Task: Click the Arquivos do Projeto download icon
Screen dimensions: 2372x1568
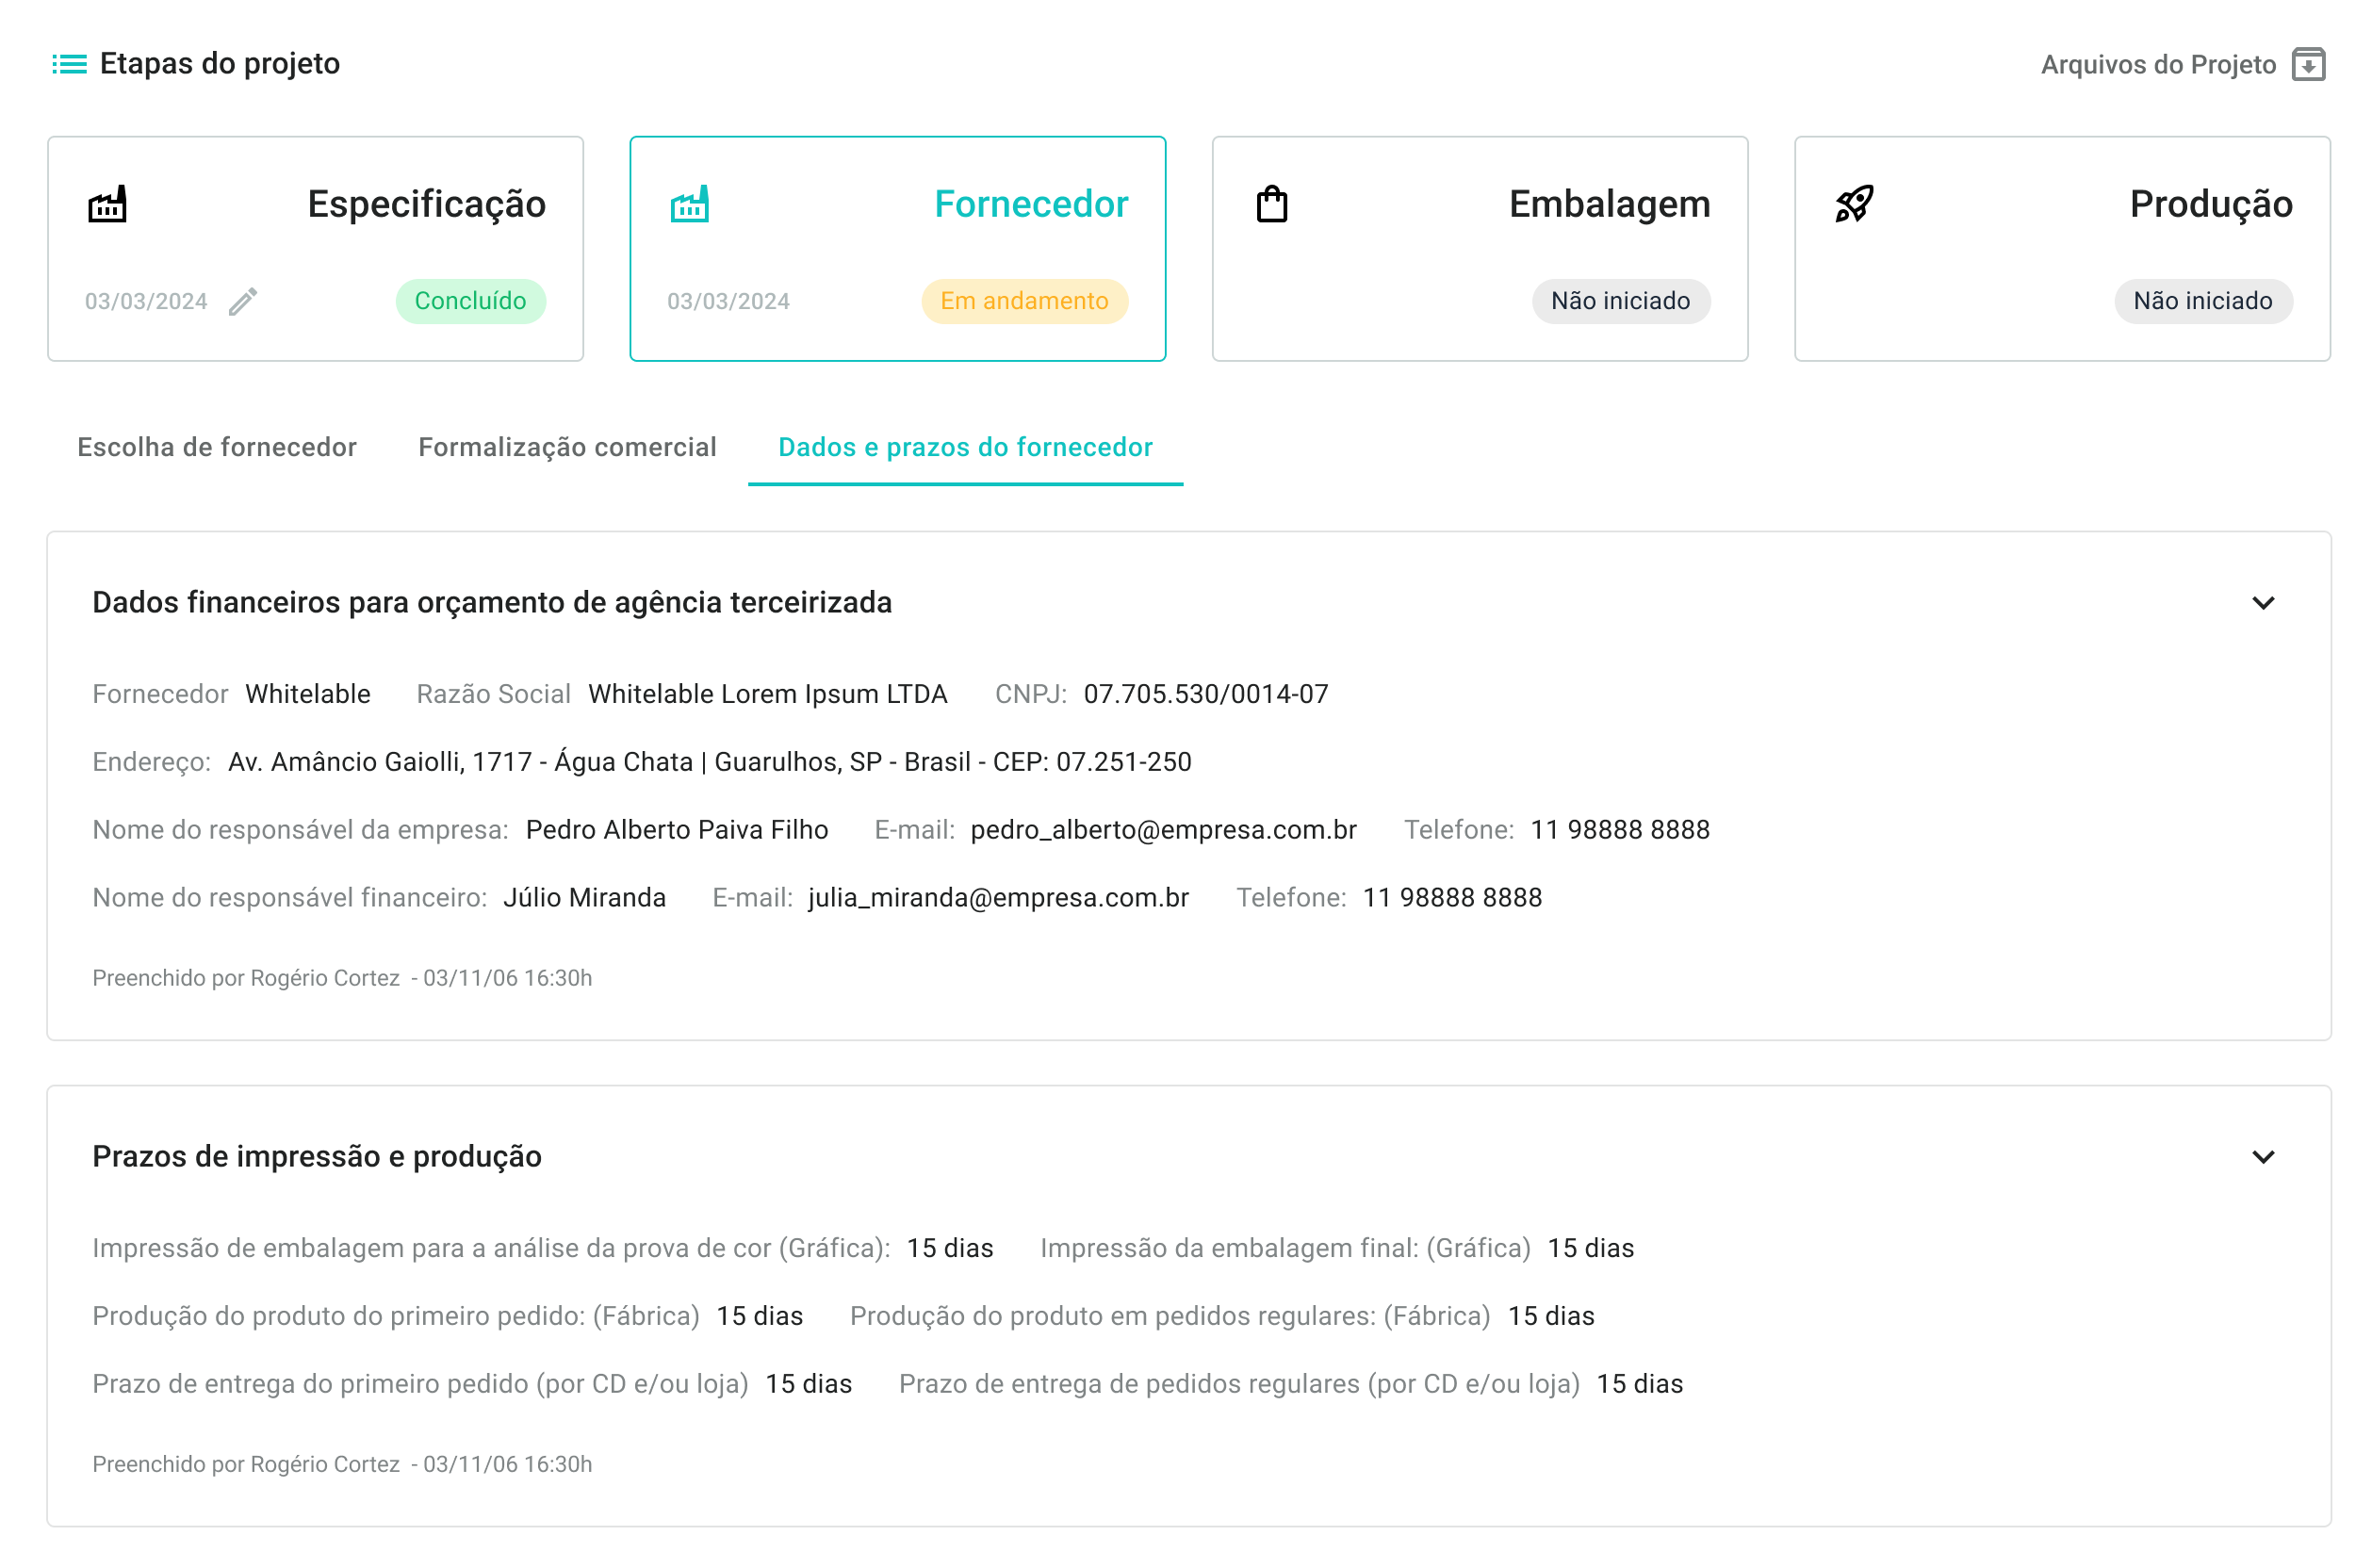Action: pos(2308,64)
